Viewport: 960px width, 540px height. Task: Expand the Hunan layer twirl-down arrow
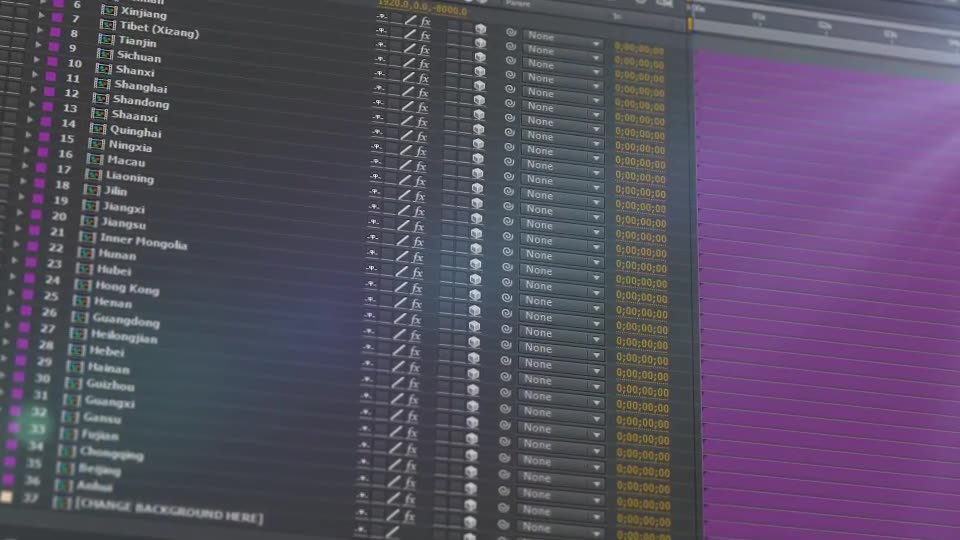coord(17,244)
